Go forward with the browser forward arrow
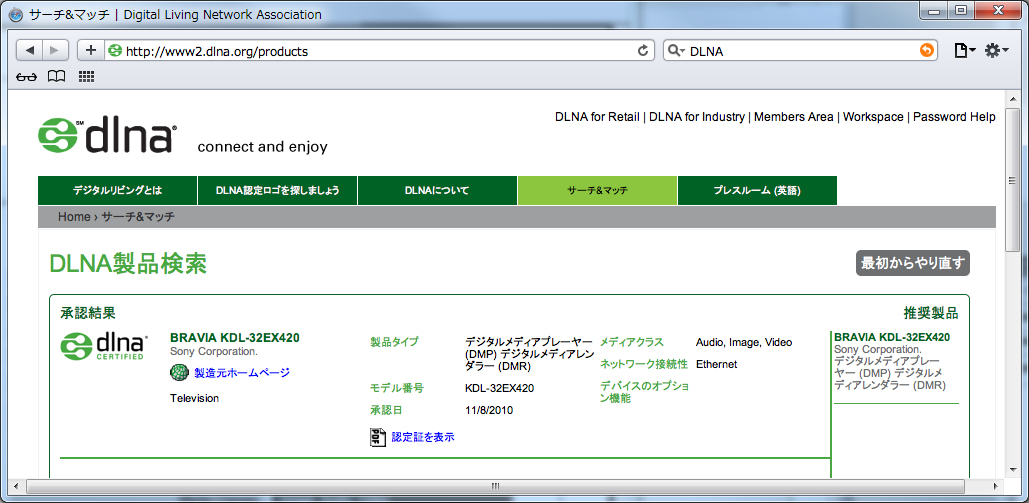Screen dimensions: 1029x503 point(55,51)
